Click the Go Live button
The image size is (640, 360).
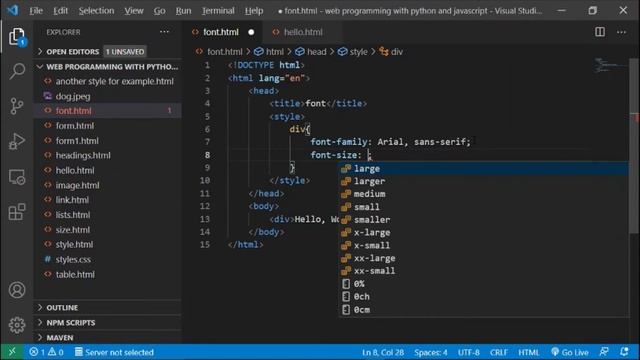pyautogui.click(x=569, y=352)
